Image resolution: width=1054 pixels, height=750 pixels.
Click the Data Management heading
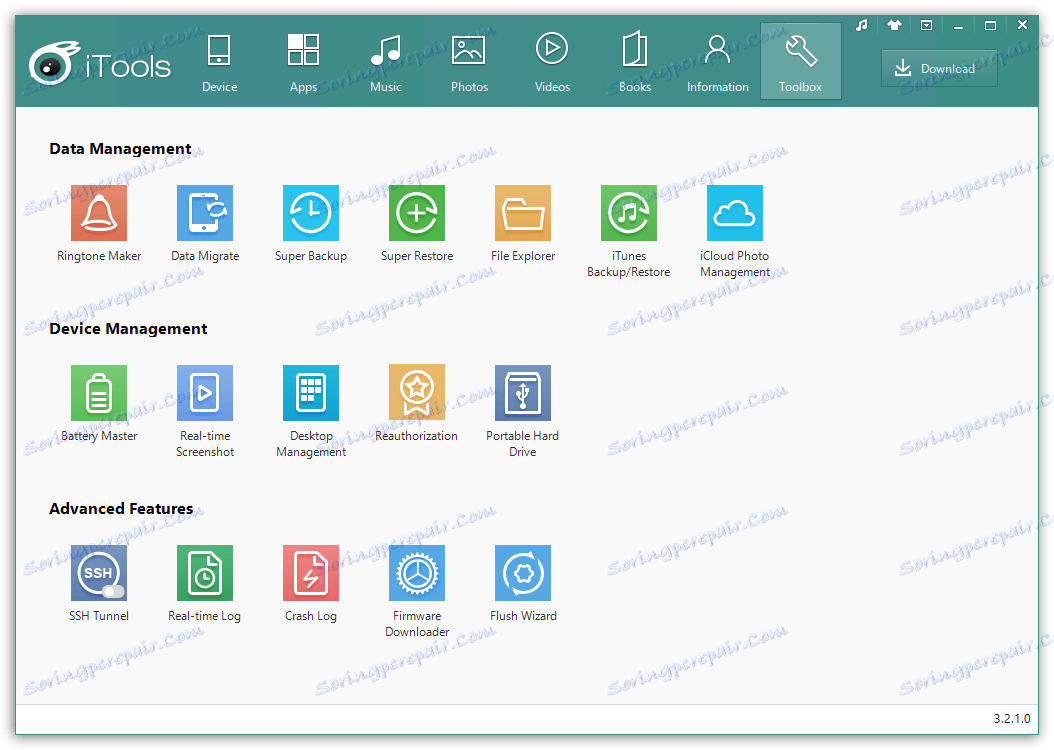coord(120,149)
